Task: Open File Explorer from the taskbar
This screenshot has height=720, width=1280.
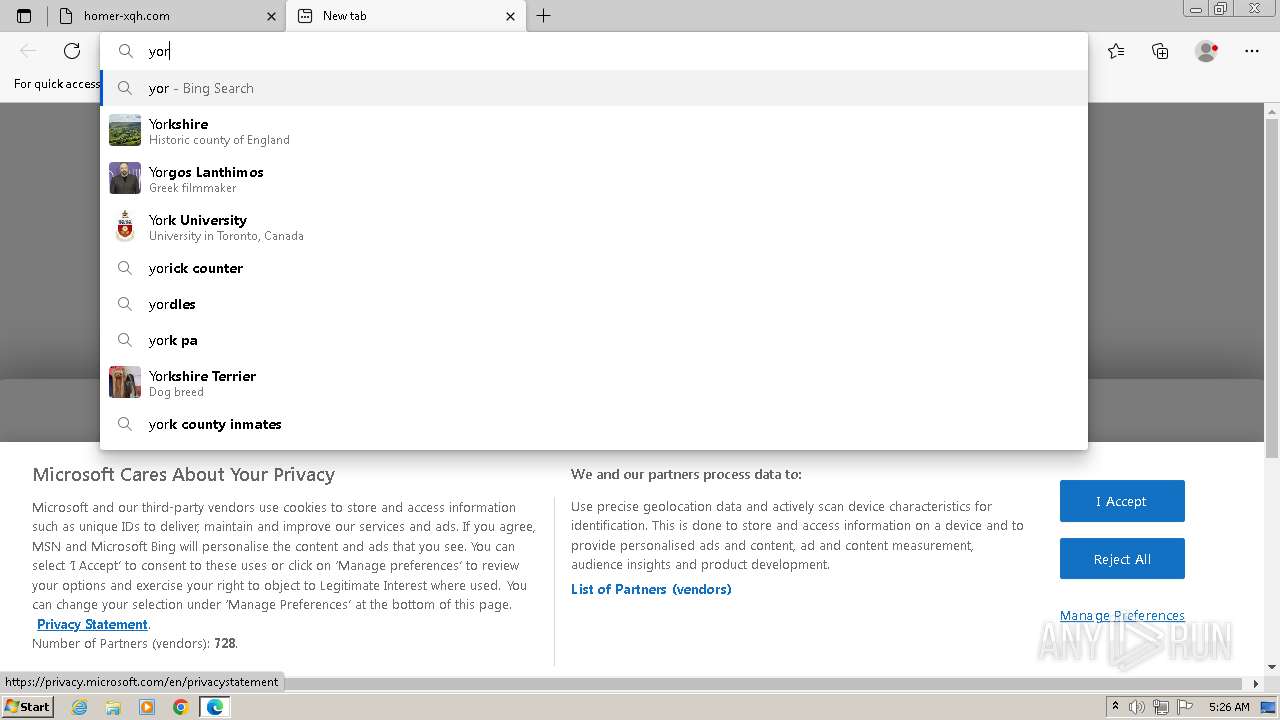Action: [x=113, y=707]
